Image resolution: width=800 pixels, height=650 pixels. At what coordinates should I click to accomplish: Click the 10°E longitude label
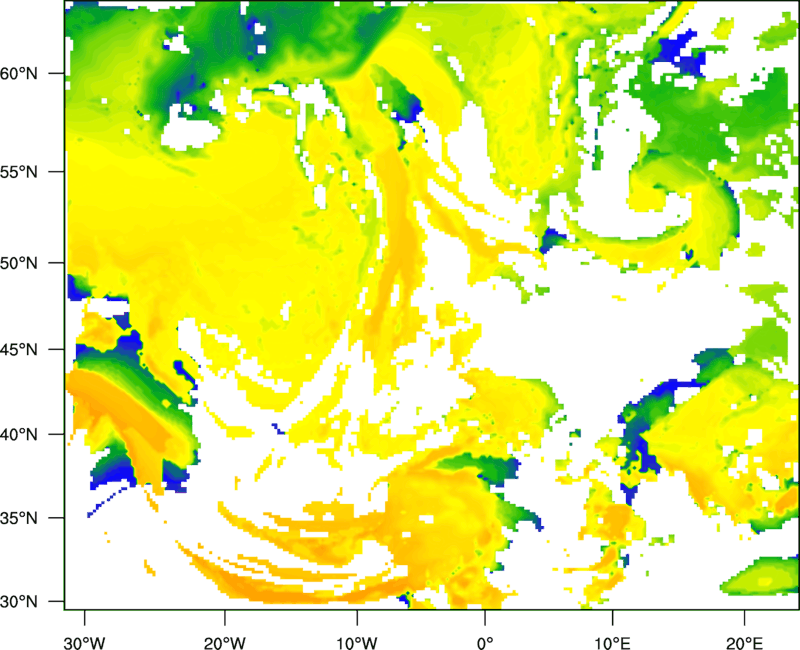612,643
